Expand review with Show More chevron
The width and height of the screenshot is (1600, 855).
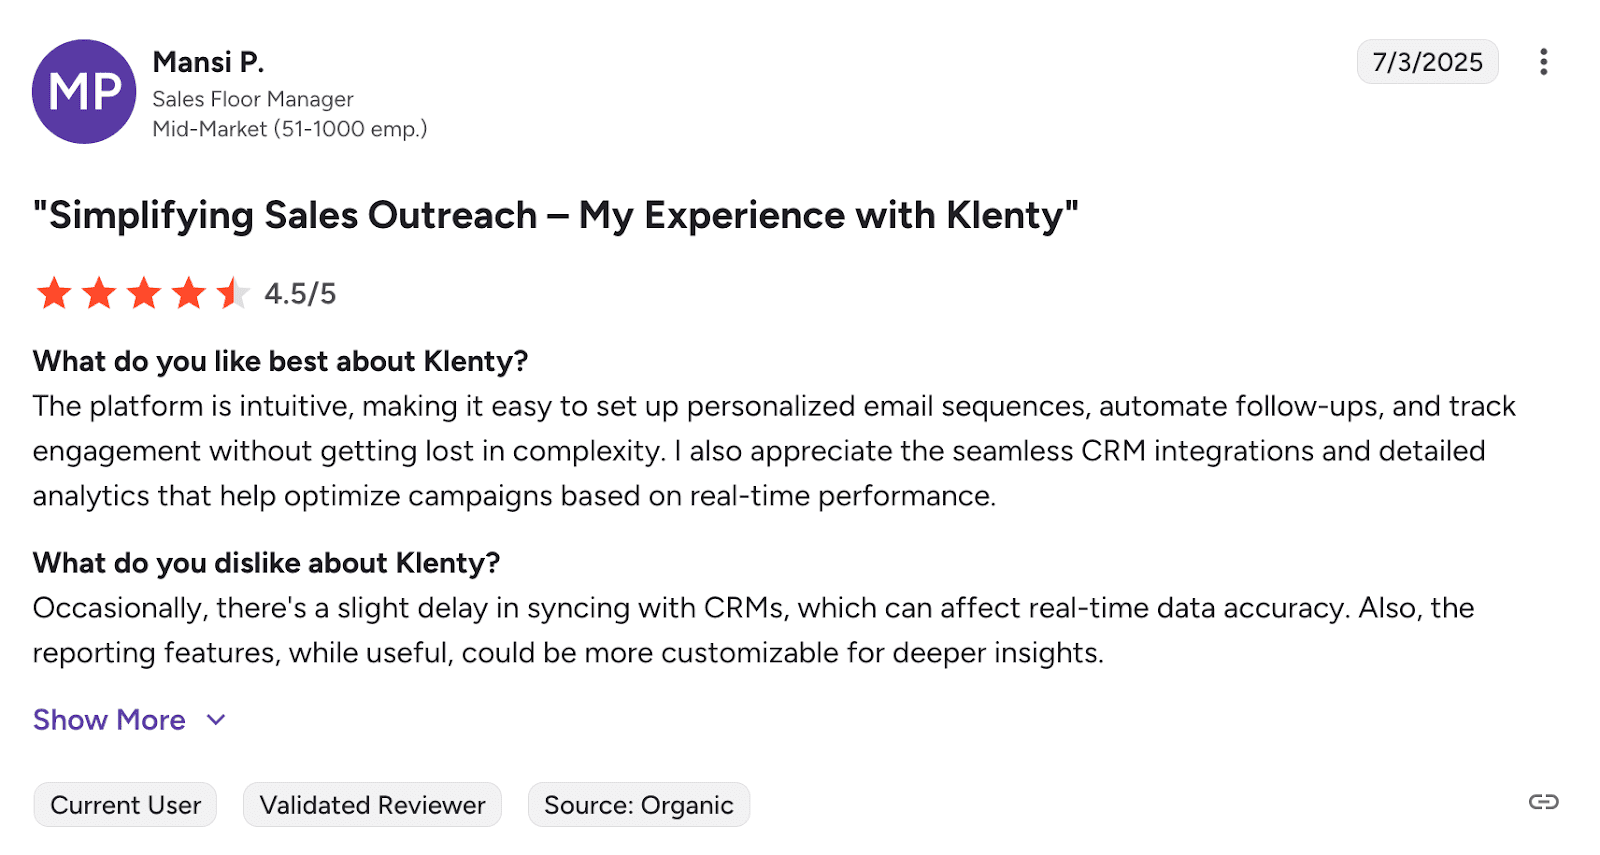pos(216,720)
